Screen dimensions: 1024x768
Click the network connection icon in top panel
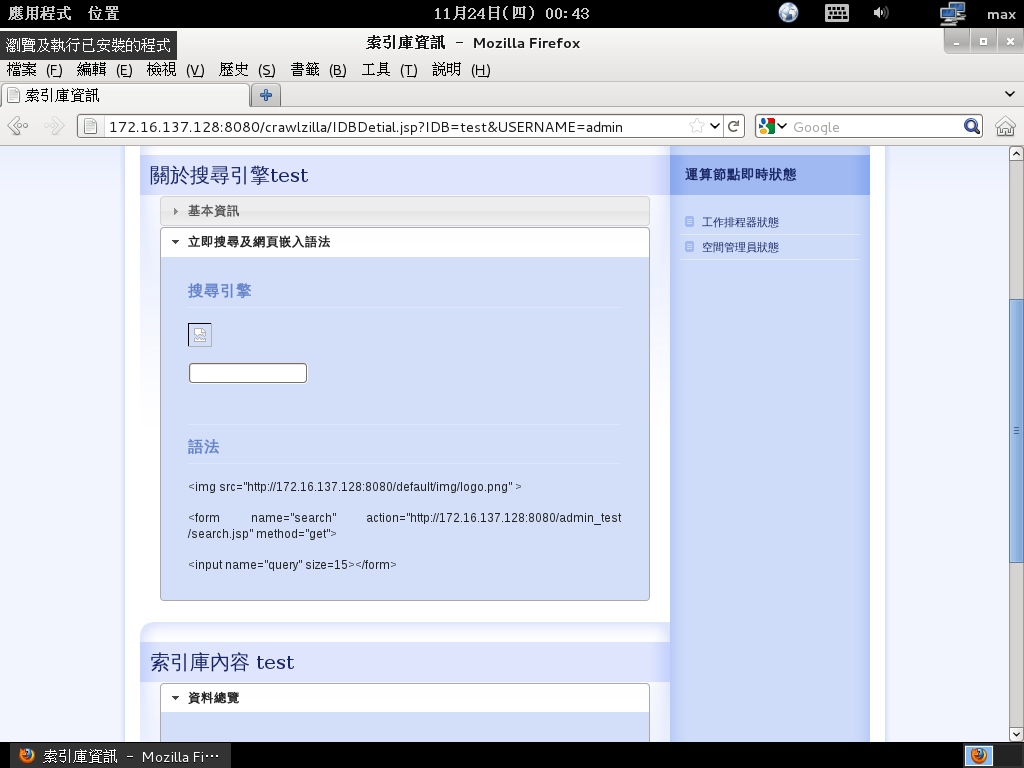click(952, 13)
